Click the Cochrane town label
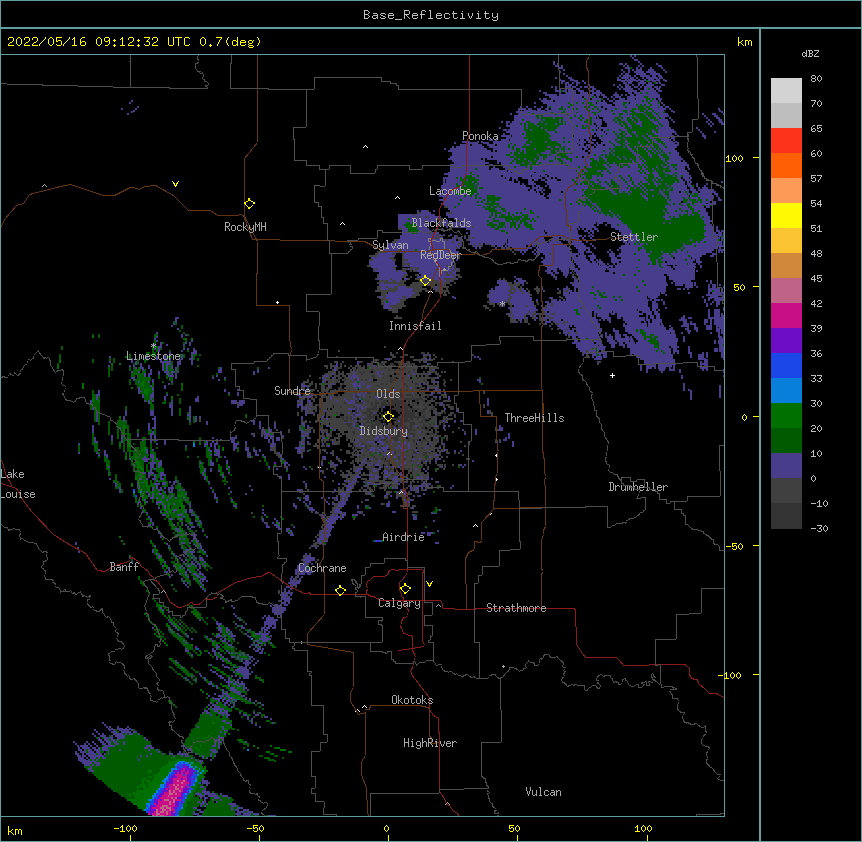Screen dimensions: 862x842 pyautogui.click(x=322, y=568)
